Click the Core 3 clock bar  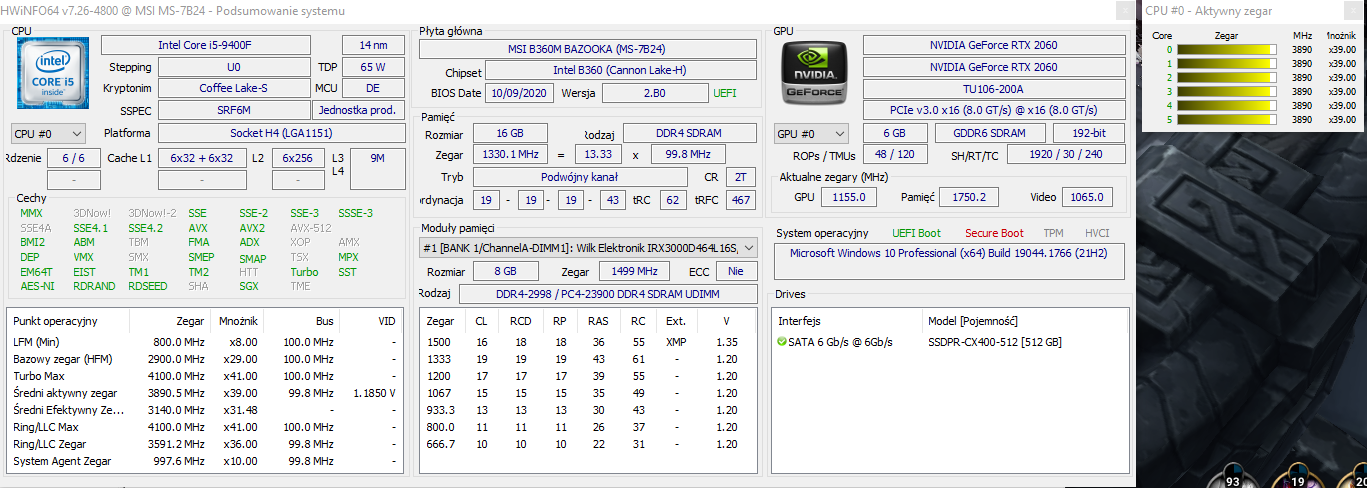click(1227, 91)
